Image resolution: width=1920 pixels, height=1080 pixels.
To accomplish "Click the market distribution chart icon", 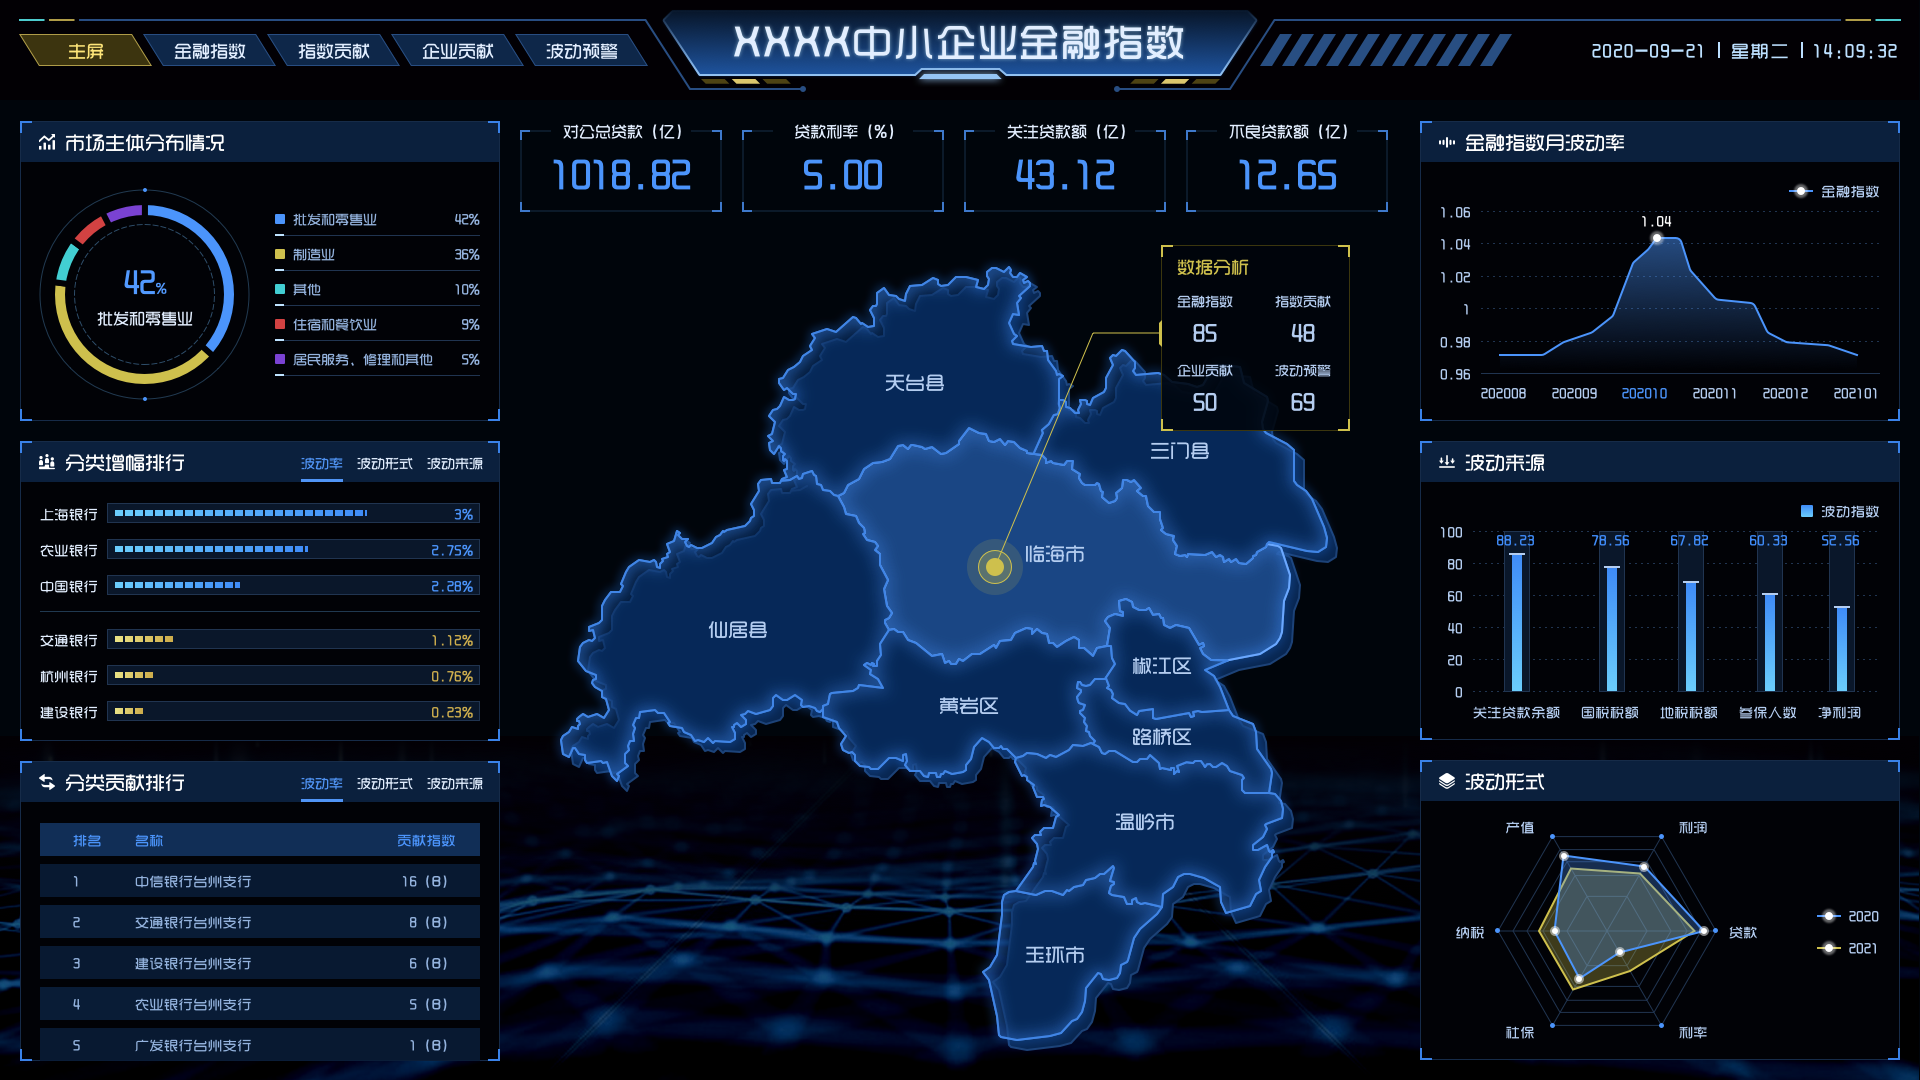I will [x=47, y=143].
